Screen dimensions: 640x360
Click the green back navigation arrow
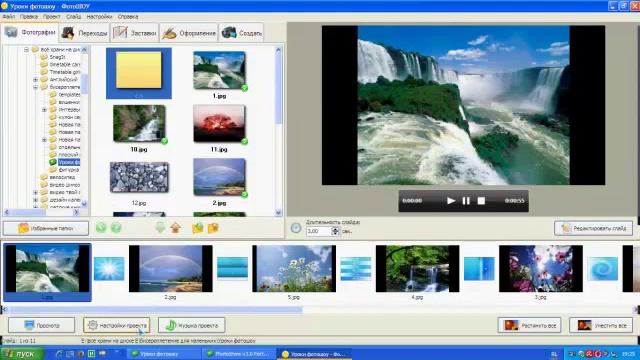(x=101, y=228)
